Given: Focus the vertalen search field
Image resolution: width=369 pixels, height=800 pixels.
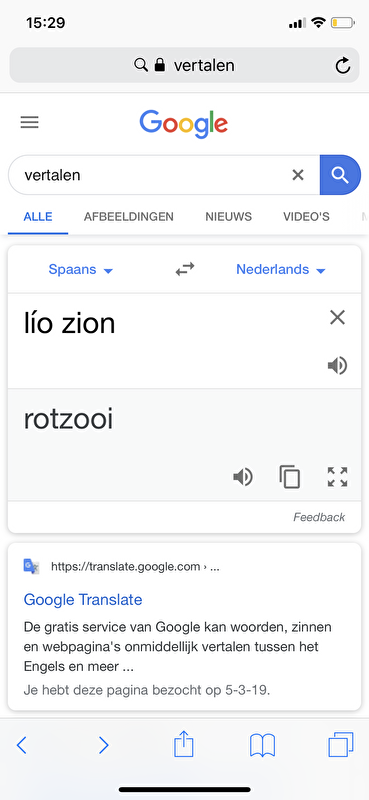Looking at the screenshot, I should [x=149, y=175].
